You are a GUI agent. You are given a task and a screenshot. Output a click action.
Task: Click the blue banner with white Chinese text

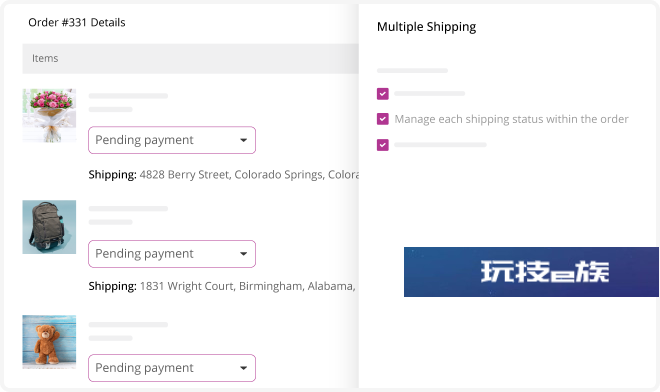531,272
